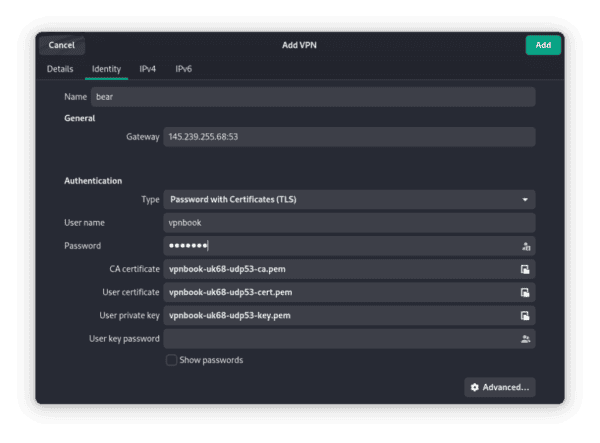Viewport: 600px width, 443px height.
Task: Cancel the Add VPN dialog
Action: (x=61, y=45)
